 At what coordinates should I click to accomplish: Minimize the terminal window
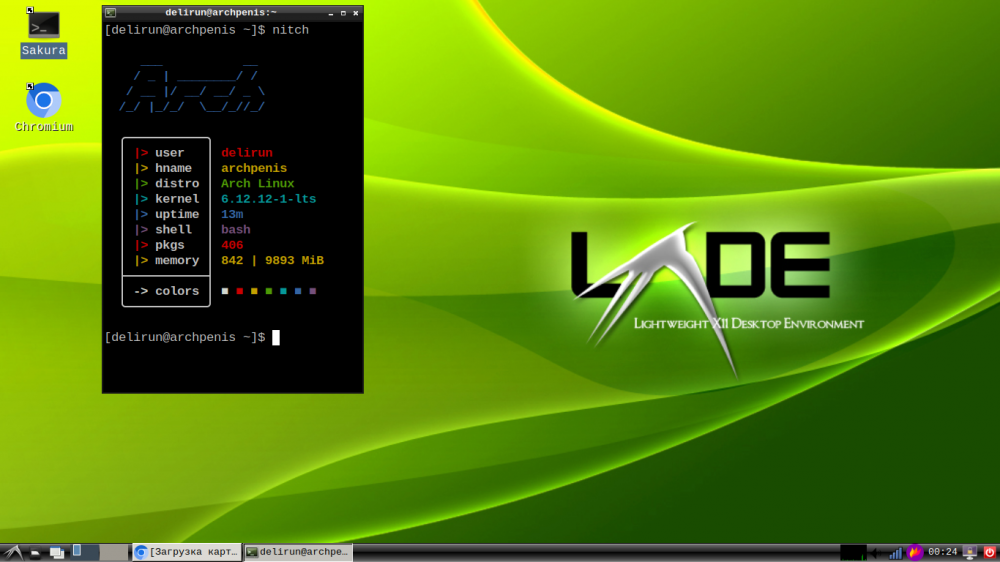coord(330,13)
